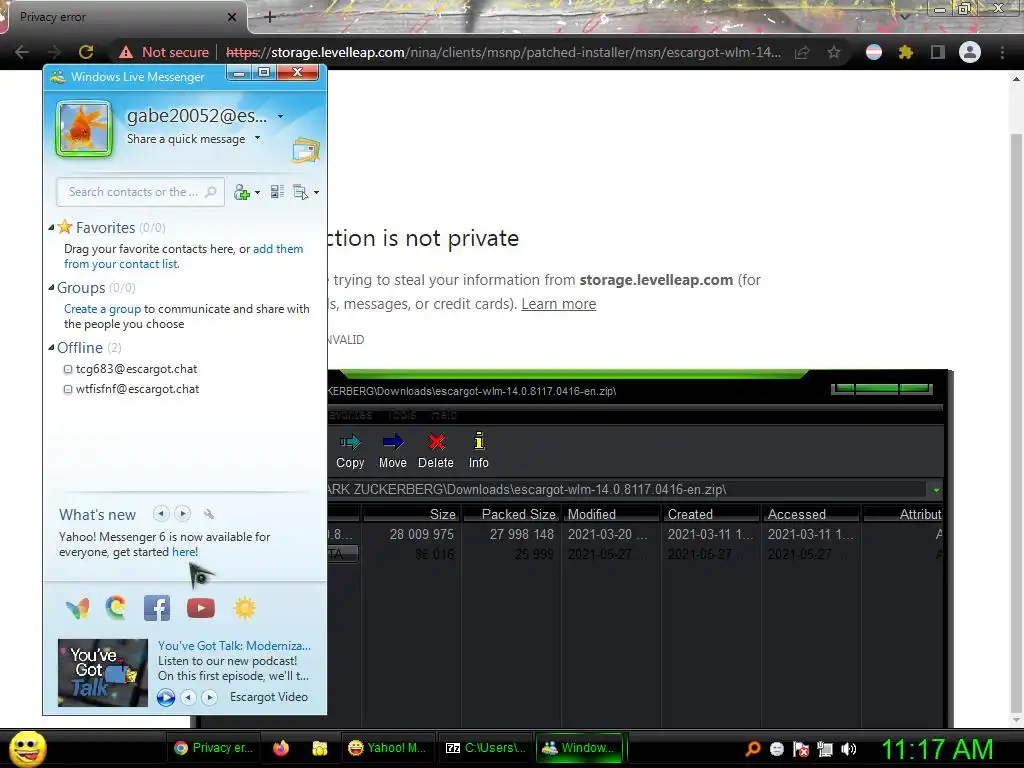
Task: Click the 11:17 AM taskbar clock
Action: 937,749
